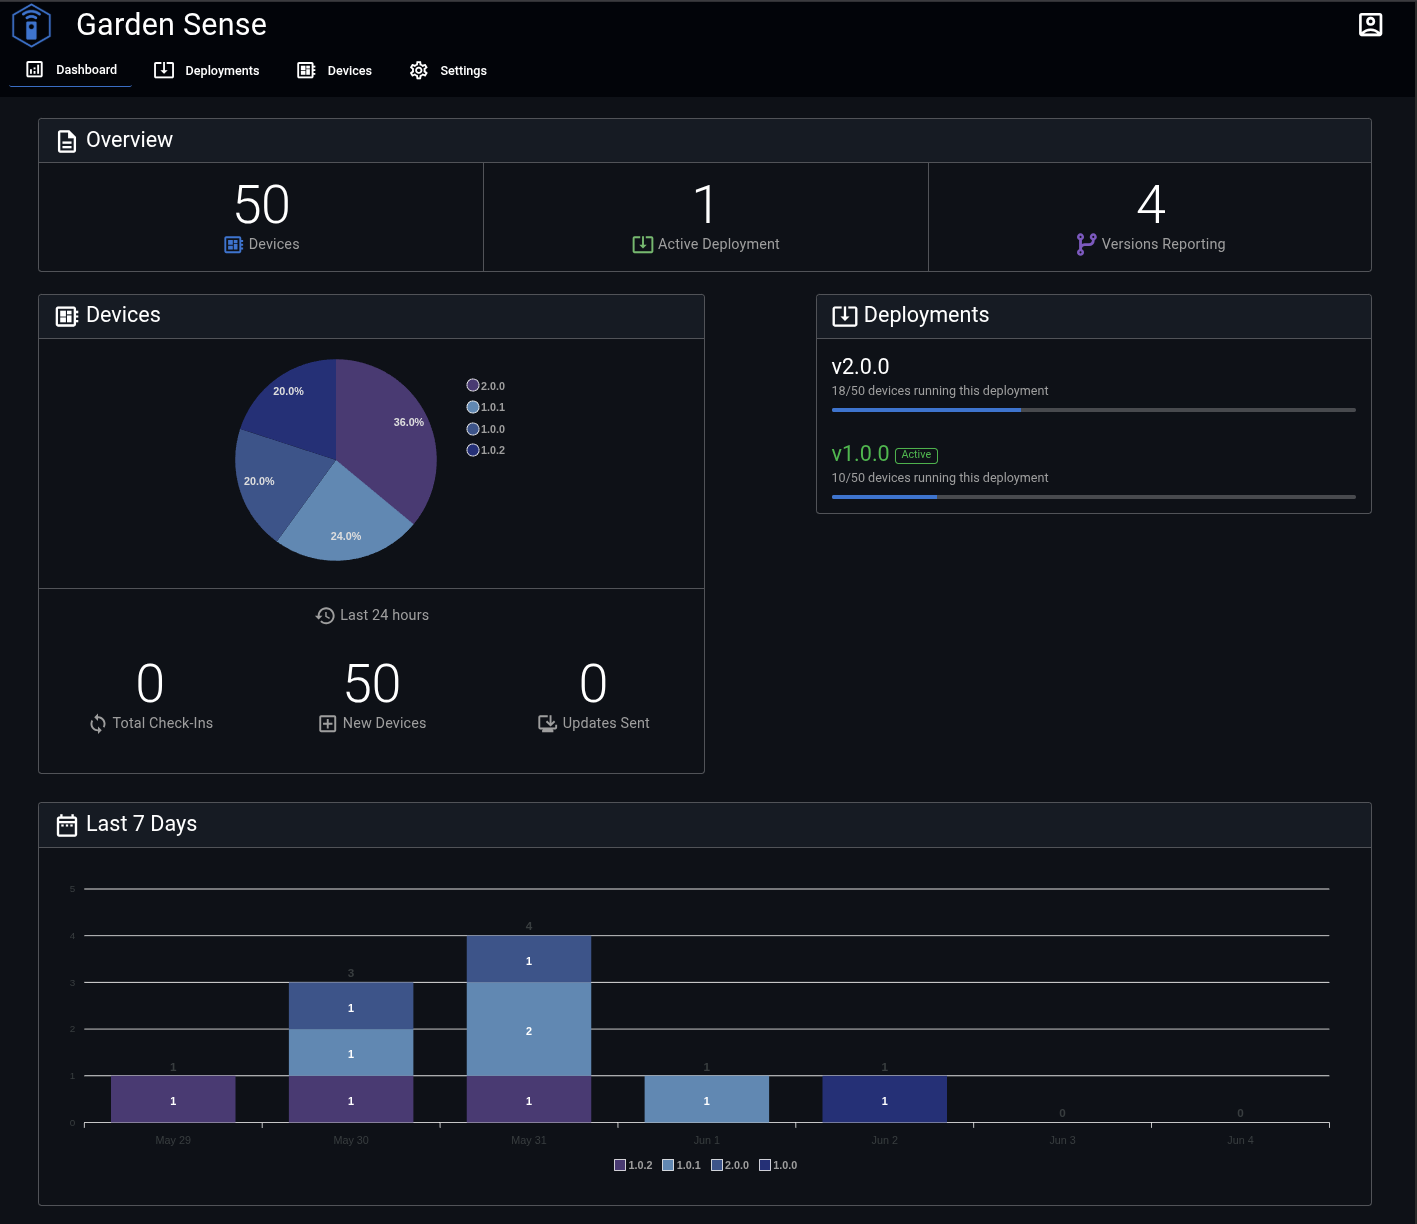Image resolution: width=1417 pixels, height=1224 pixels.
Task: Click the Active badge next to v1.0.0
Action: point(916,455)
